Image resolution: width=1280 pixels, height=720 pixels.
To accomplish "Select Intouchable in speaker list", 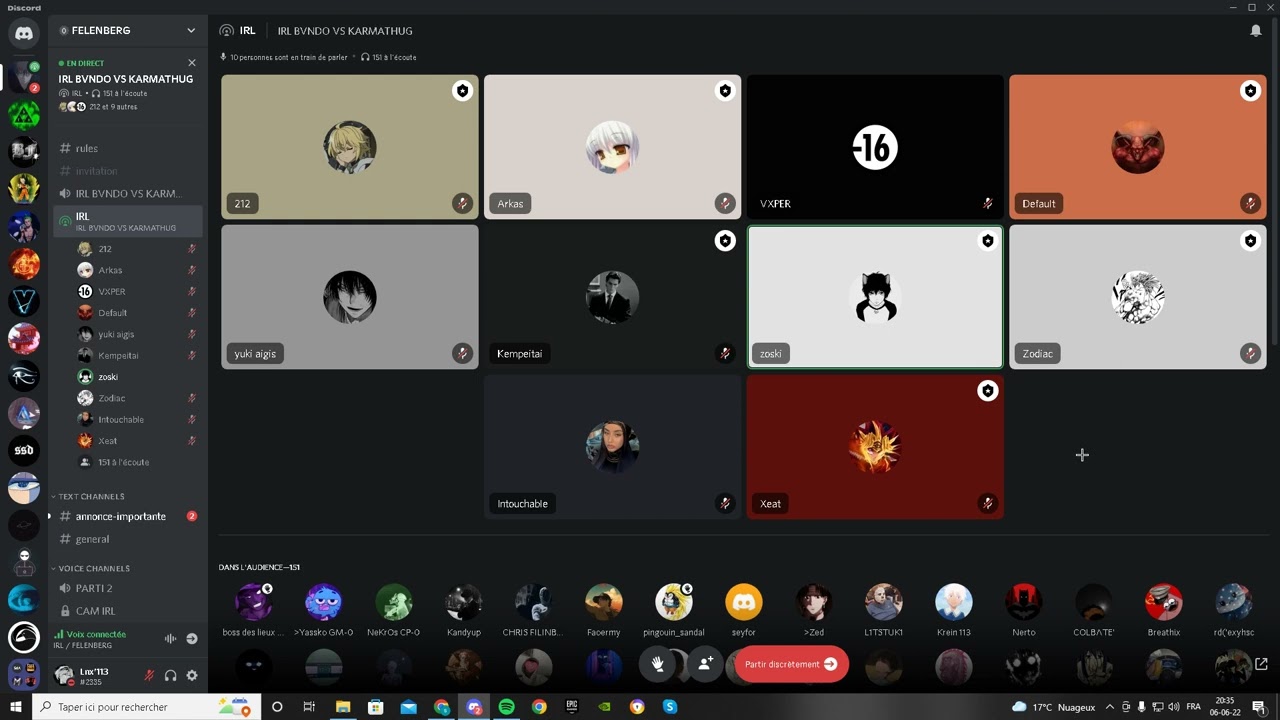I will (137, 420).
